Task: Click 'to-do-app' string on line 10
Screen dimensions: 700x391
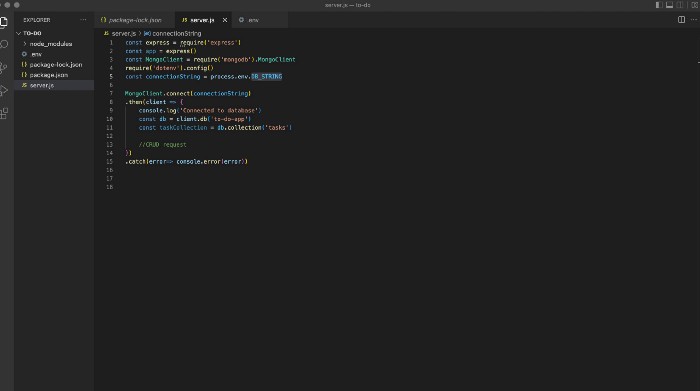Action: click(x=229, y=119)
